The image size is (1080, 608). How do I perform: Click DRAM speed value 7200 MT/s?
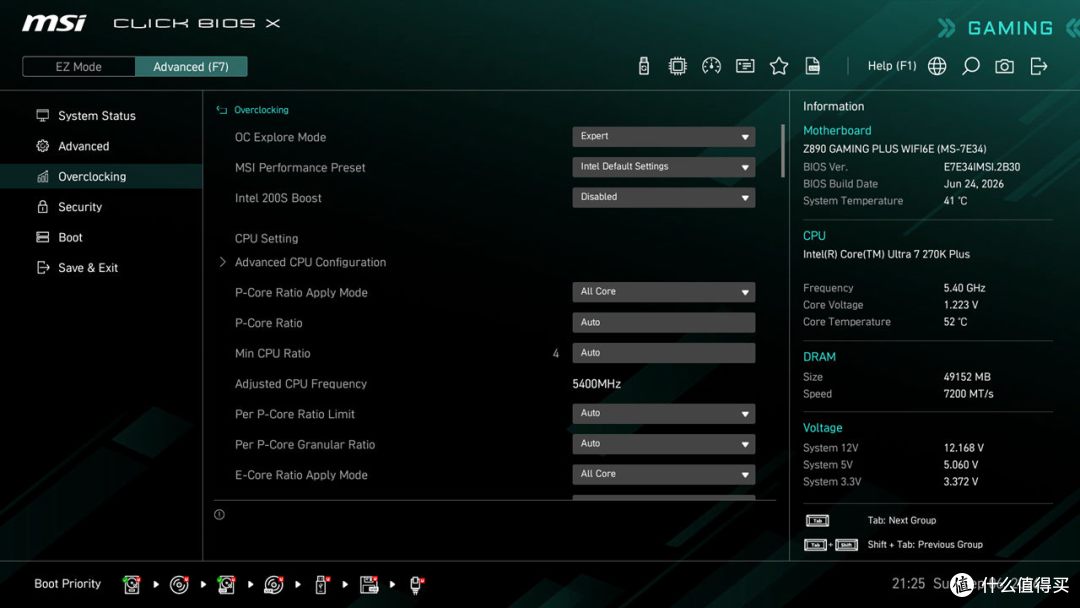pyautogui.click(x=968, y=394)
